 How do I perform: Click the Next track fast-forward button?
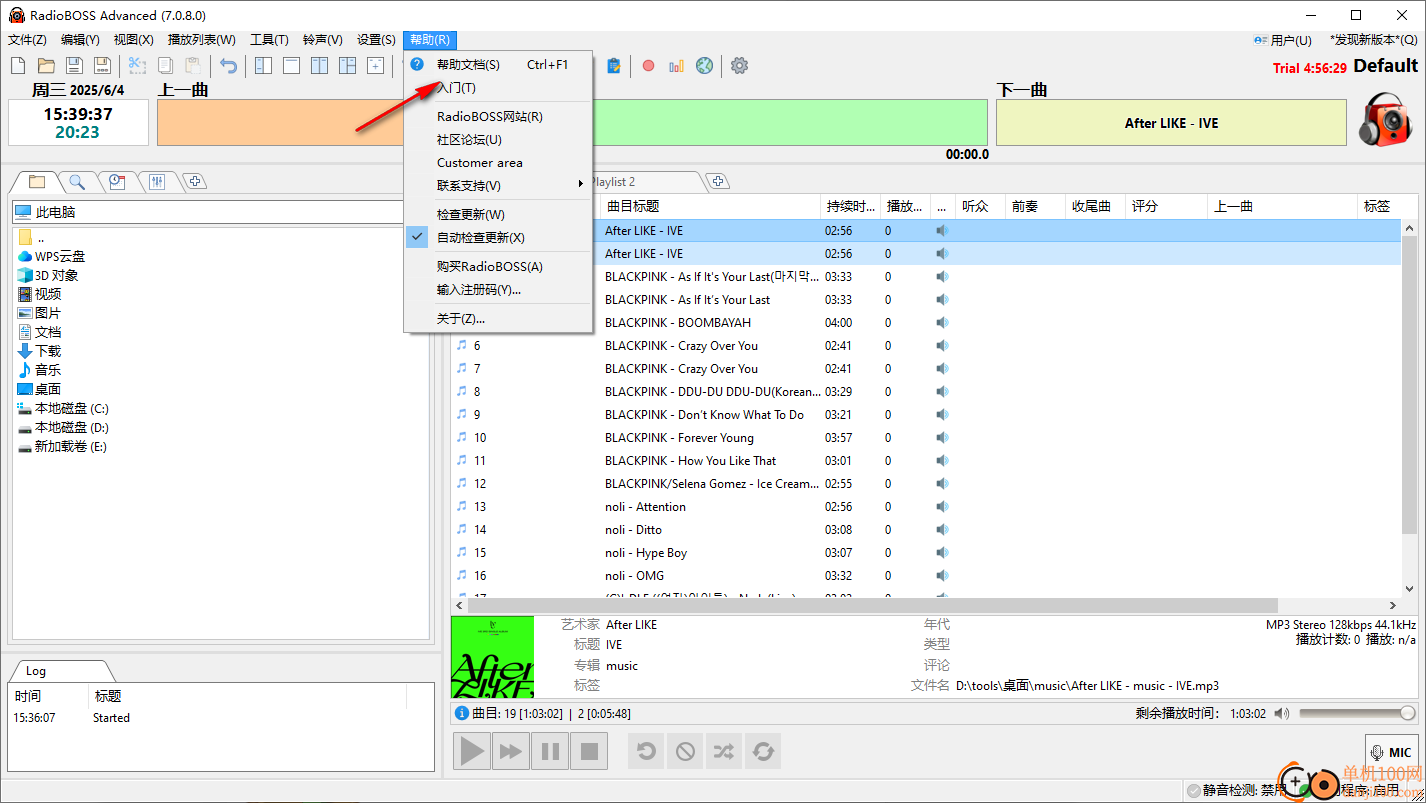pos(511,751)
